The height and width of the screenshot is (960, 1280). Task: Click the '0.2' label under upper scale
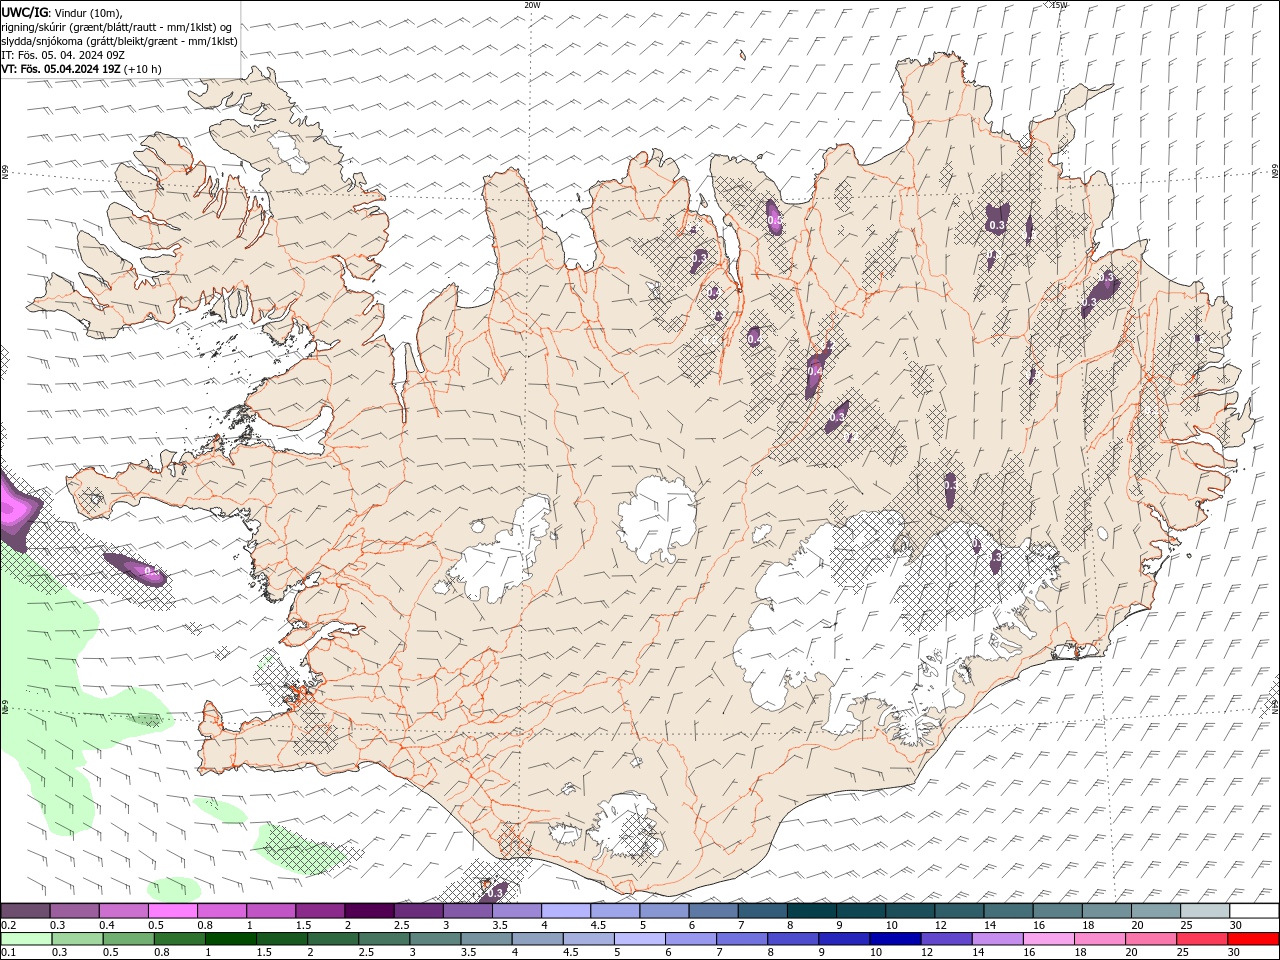click(9, 925)
